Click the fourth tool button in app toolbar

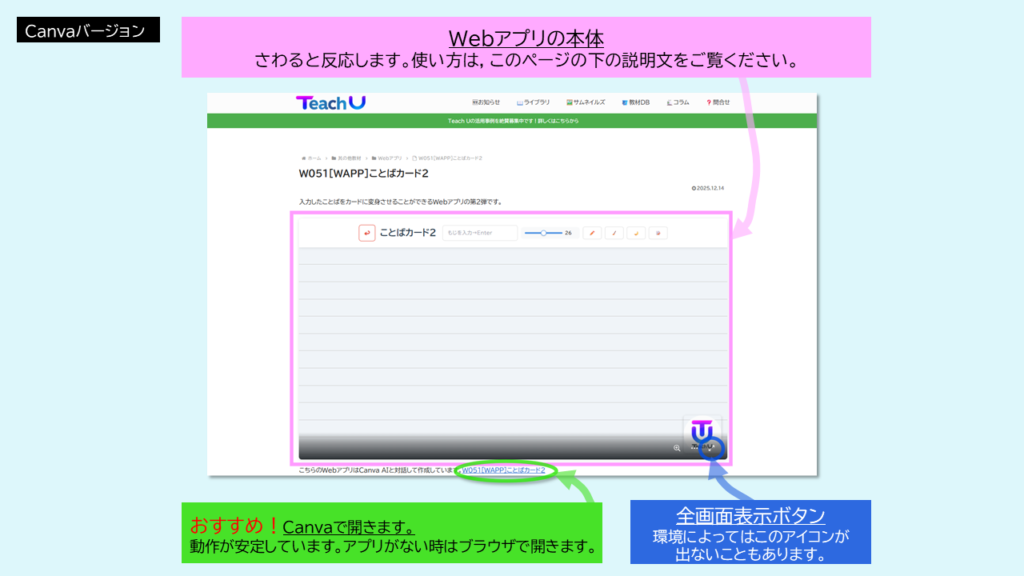tap(658, 233)
